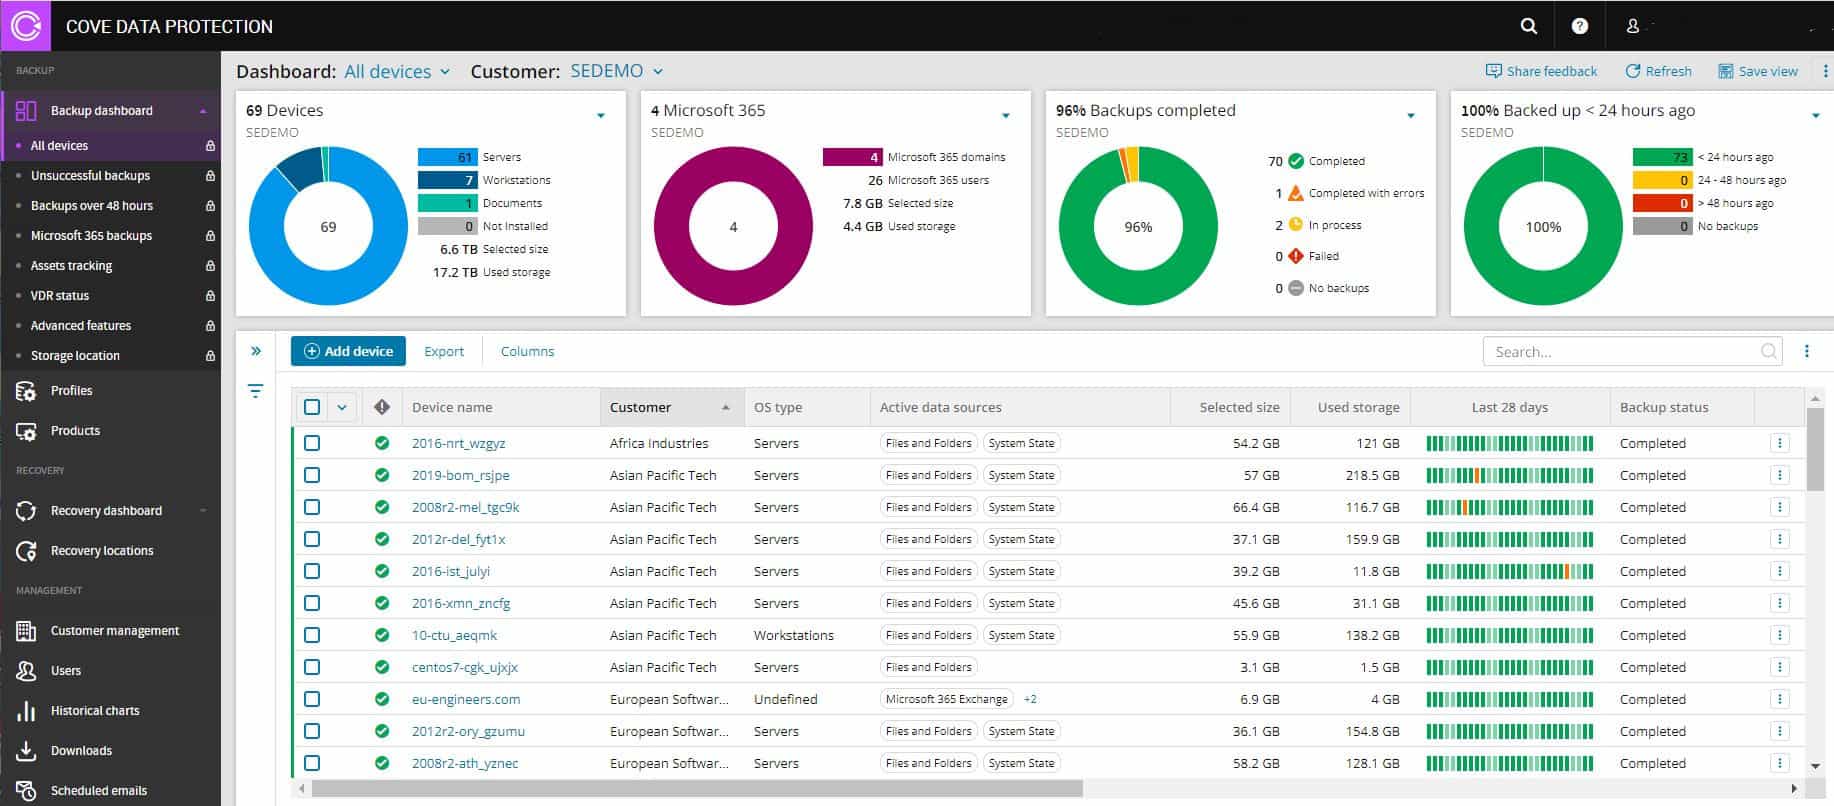Click the Recovery locations icon
This screenshot has height=806, width=1834.
pyautogui.click(x=26, y=551)
